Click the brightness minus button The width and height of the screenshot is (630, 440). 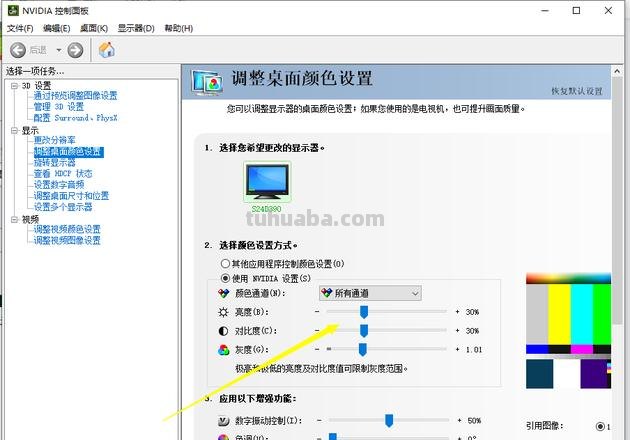point(317,312)
